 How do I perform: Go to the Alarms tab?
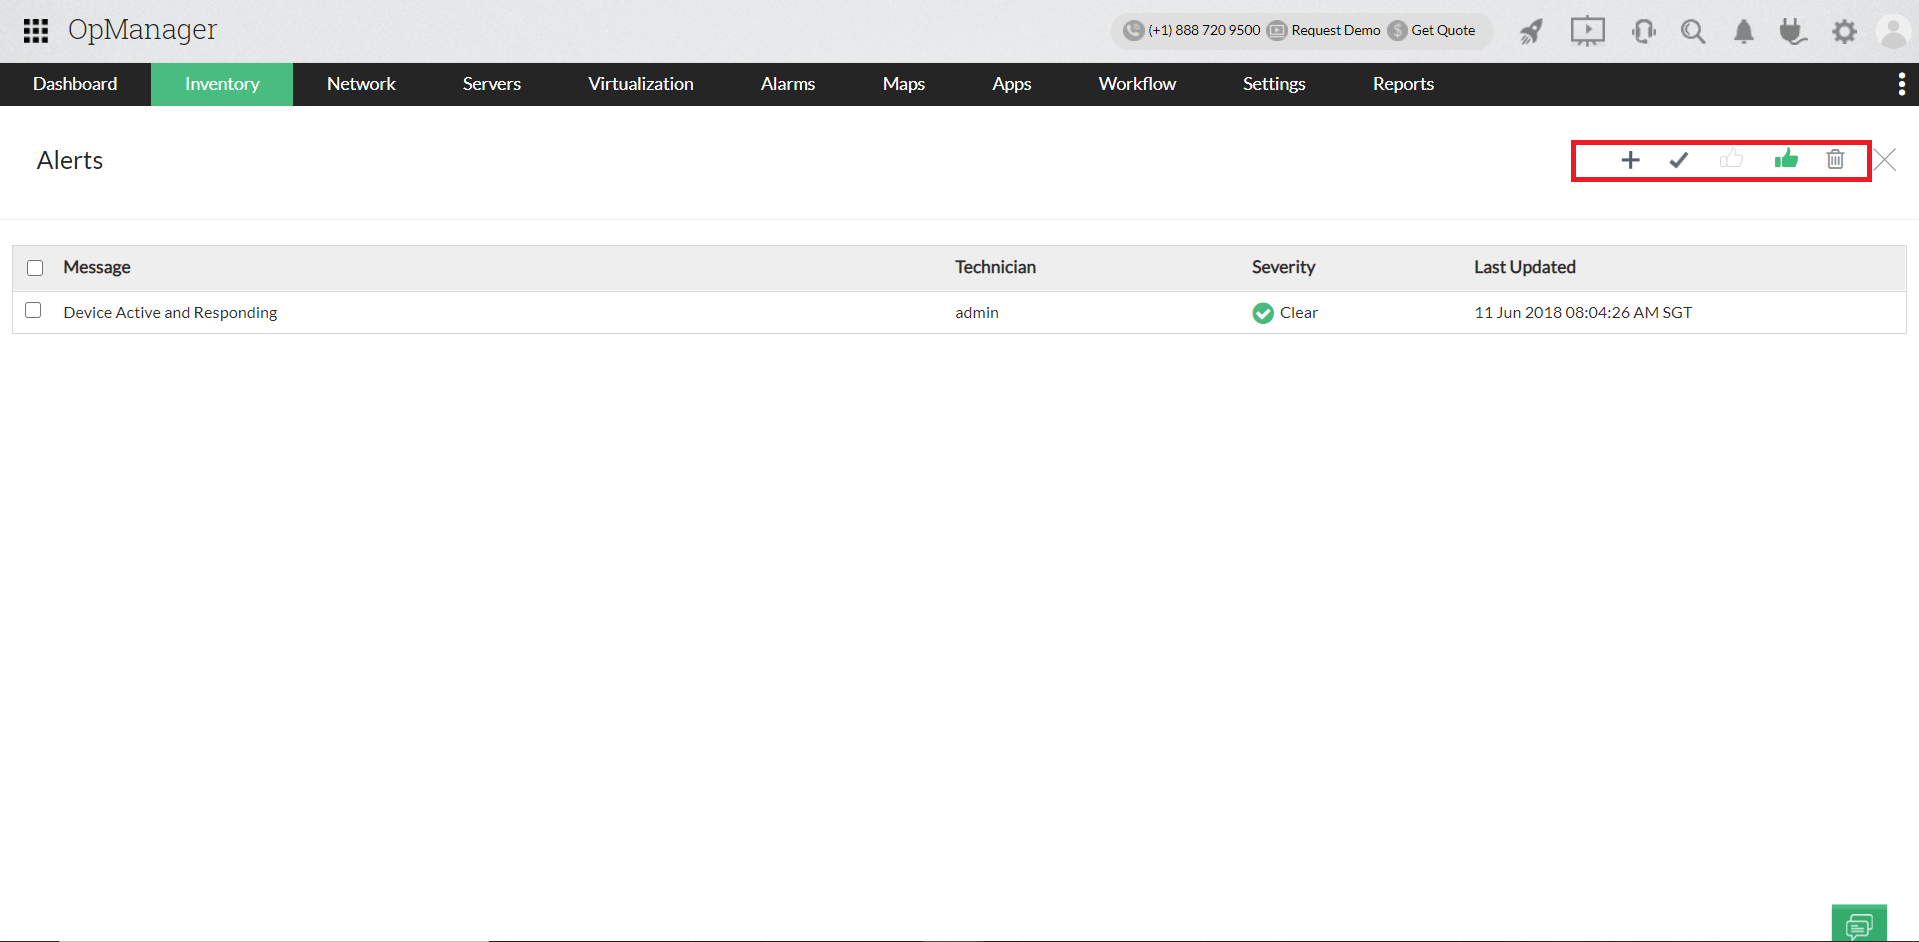coord(788,84)
